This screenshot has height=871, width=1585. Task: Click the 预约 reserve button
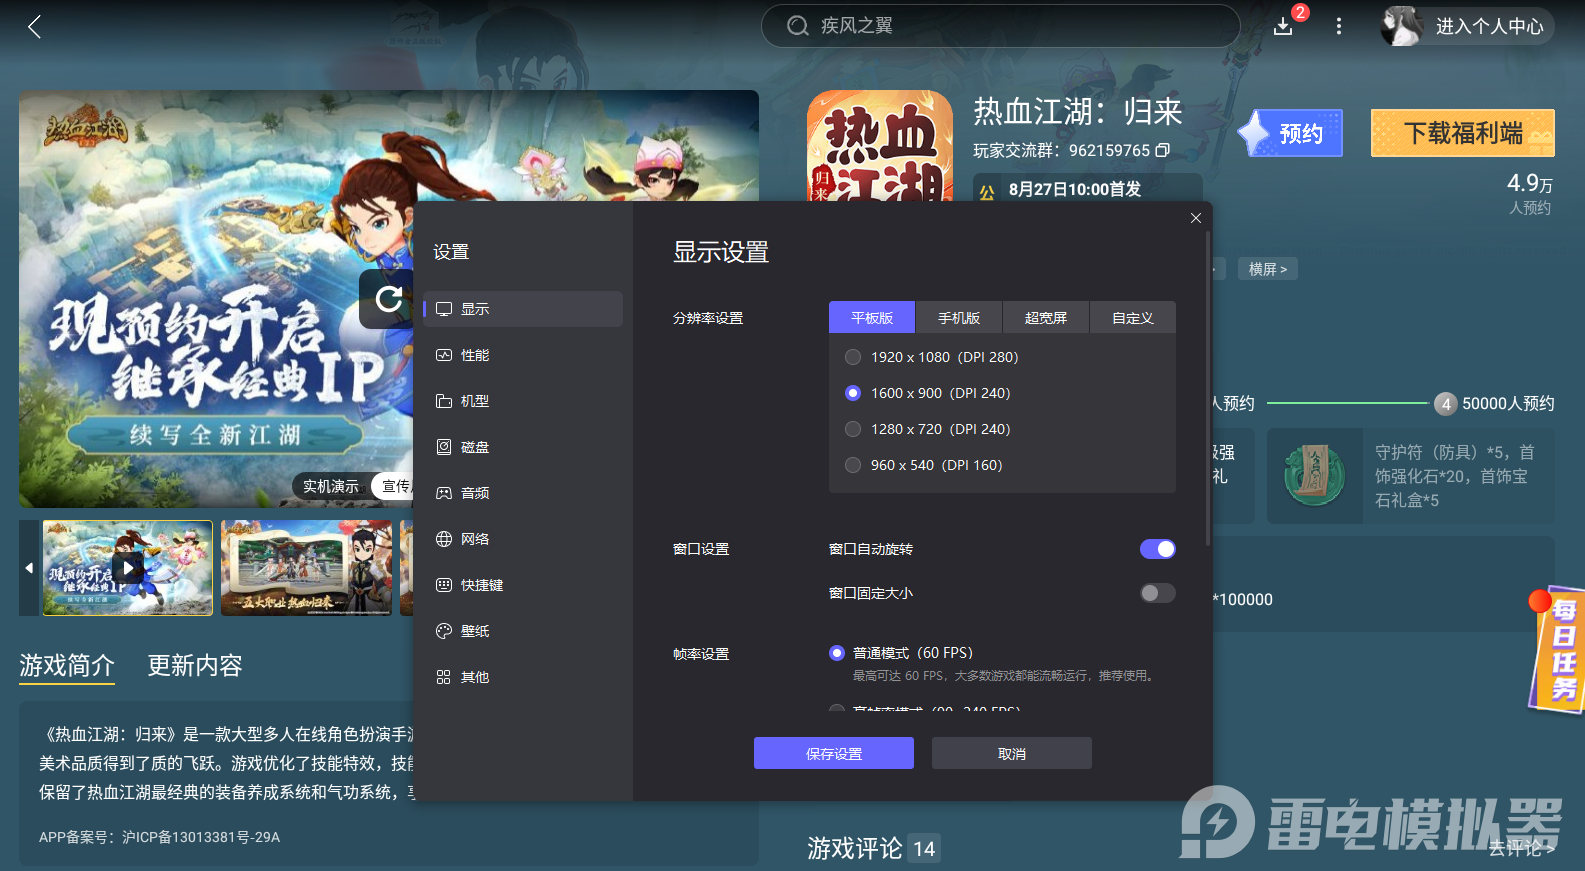[1291, 133]
